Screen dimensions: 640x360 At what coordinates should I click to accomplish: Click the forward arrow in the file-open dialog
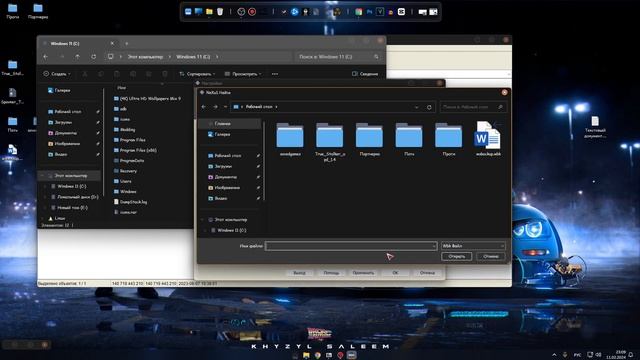pyautogui.click(x=215, y=107)
